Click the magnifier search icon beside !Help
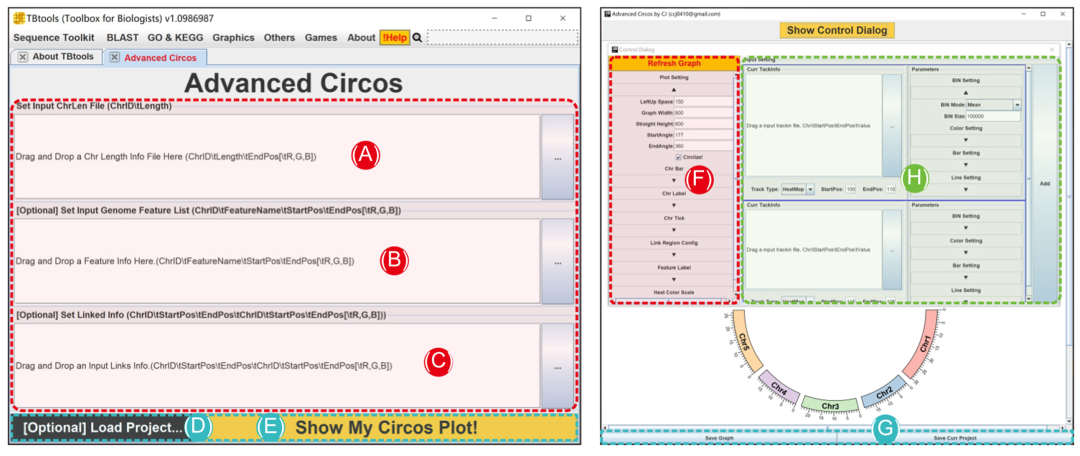Screen dimensions: 1080x456 click(x=417, y=38)
